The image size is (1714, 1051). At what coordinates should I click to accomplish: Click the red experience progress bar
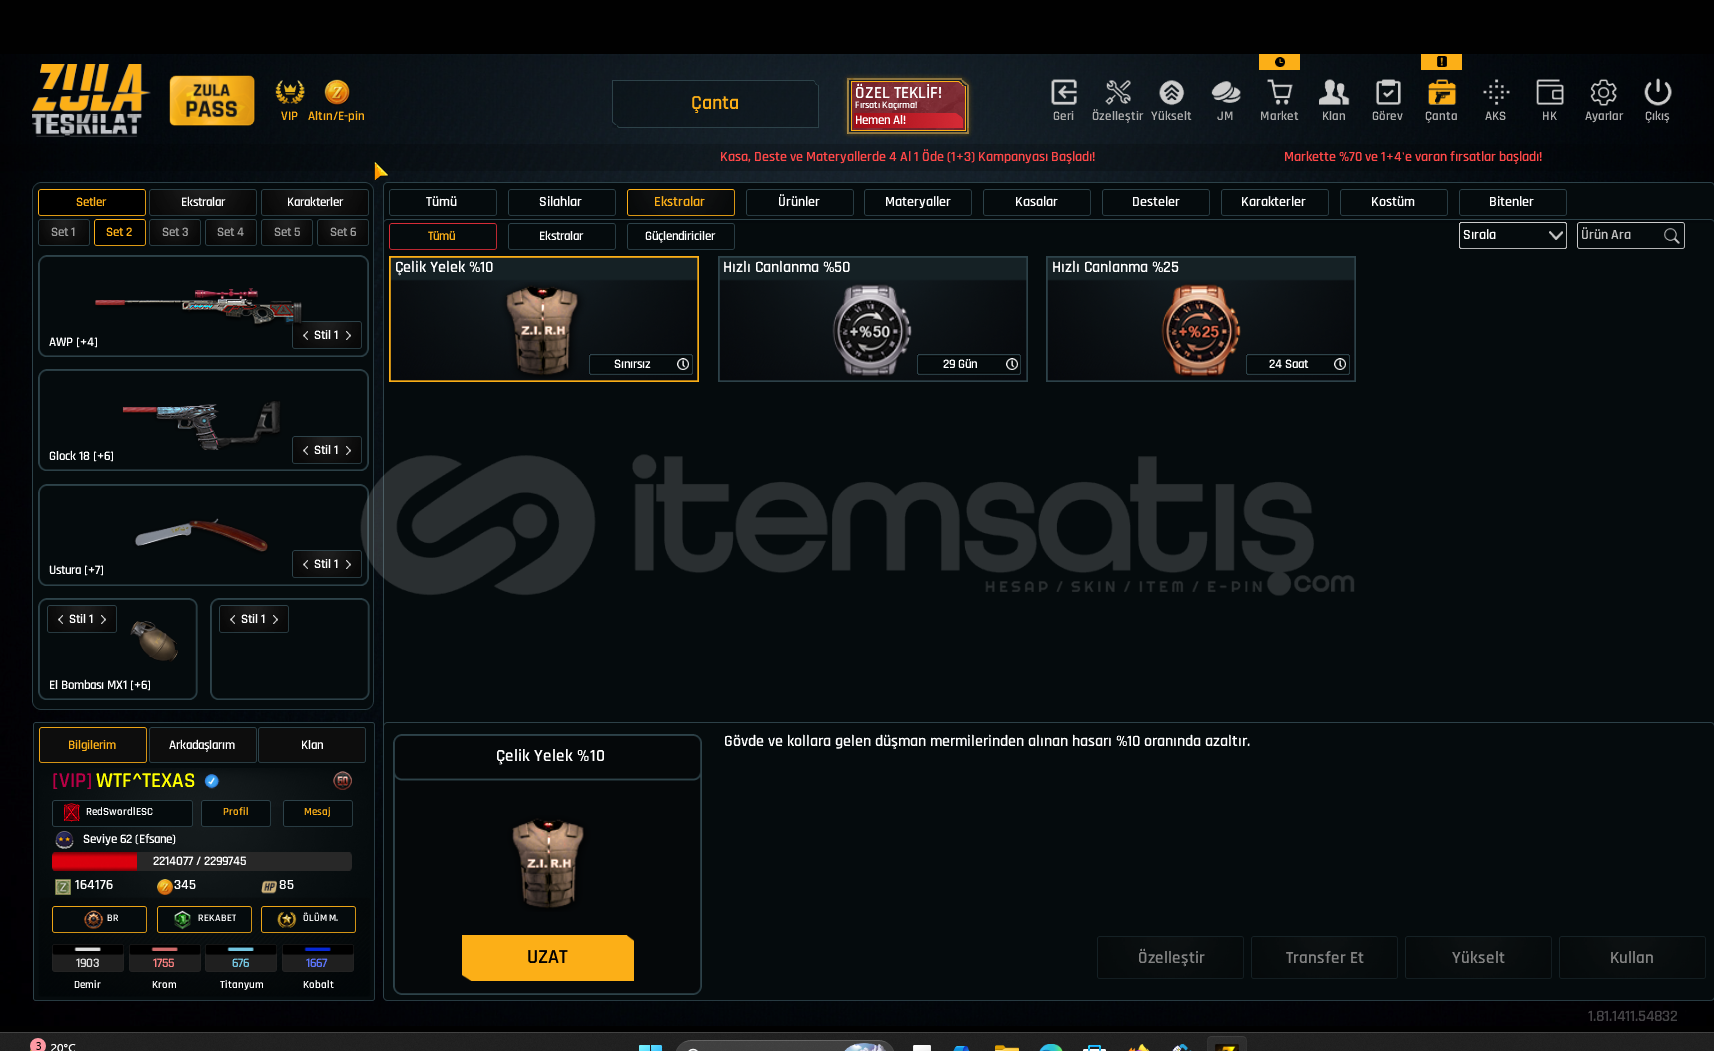click(201, 861)
